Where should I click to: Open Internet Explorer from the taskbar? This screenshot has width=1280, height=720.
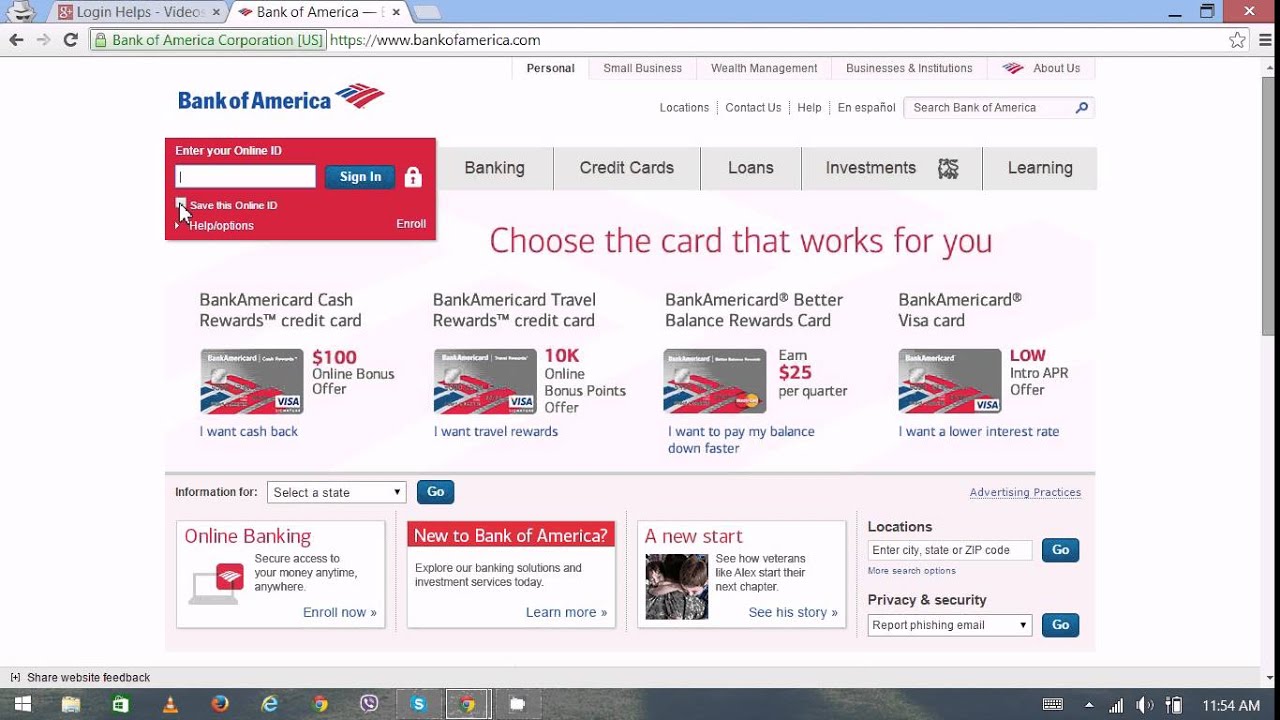point(270,704)
